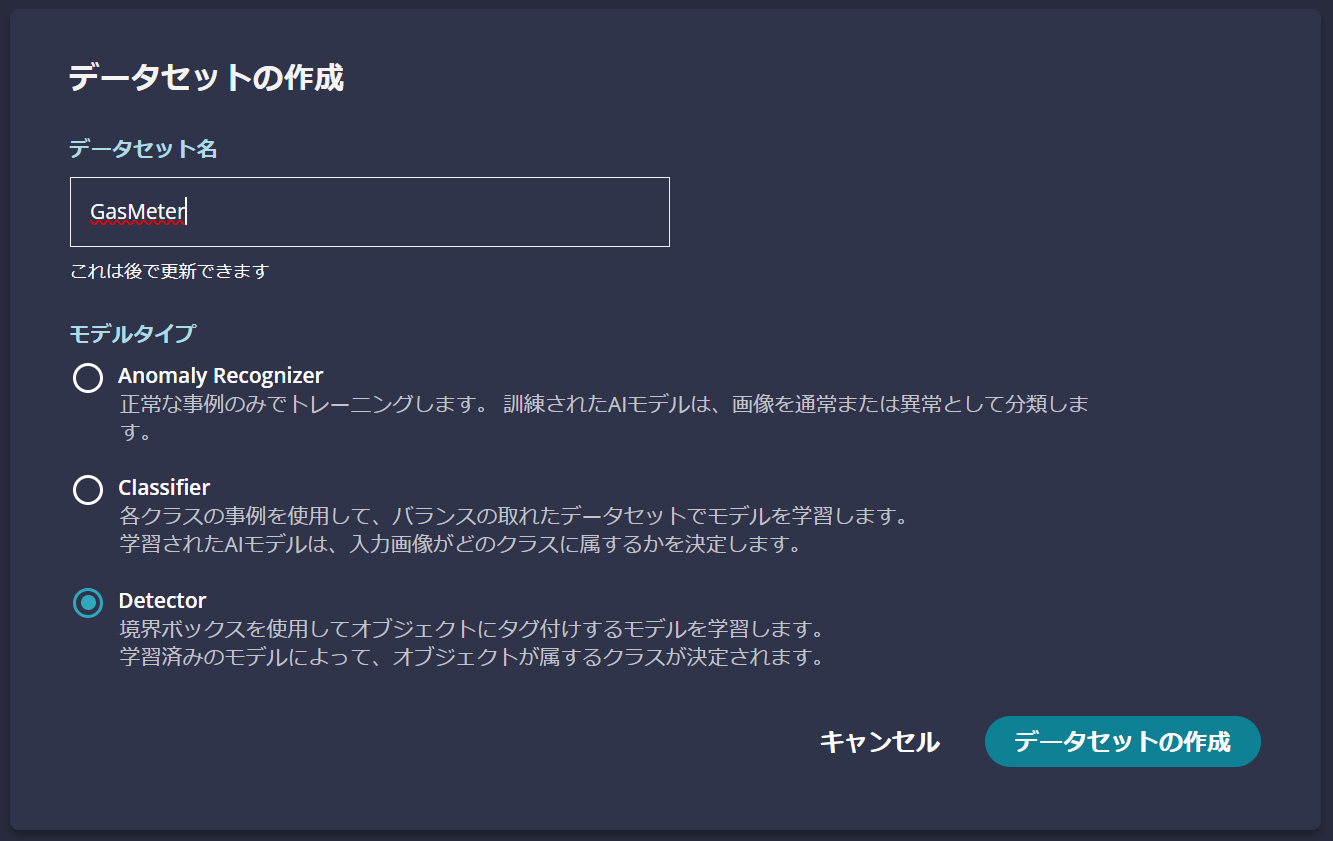The height and width of the screenshot is (841, 1333).
Task: Click the データセットの作成 dialog title
Action: (203, 75)
